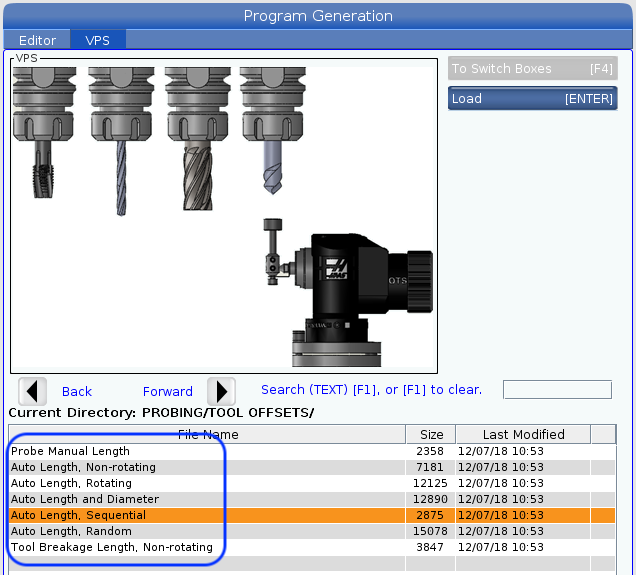Sort by Last Modified column header
The image size is (636, 575).
click(x=523, y=434)
